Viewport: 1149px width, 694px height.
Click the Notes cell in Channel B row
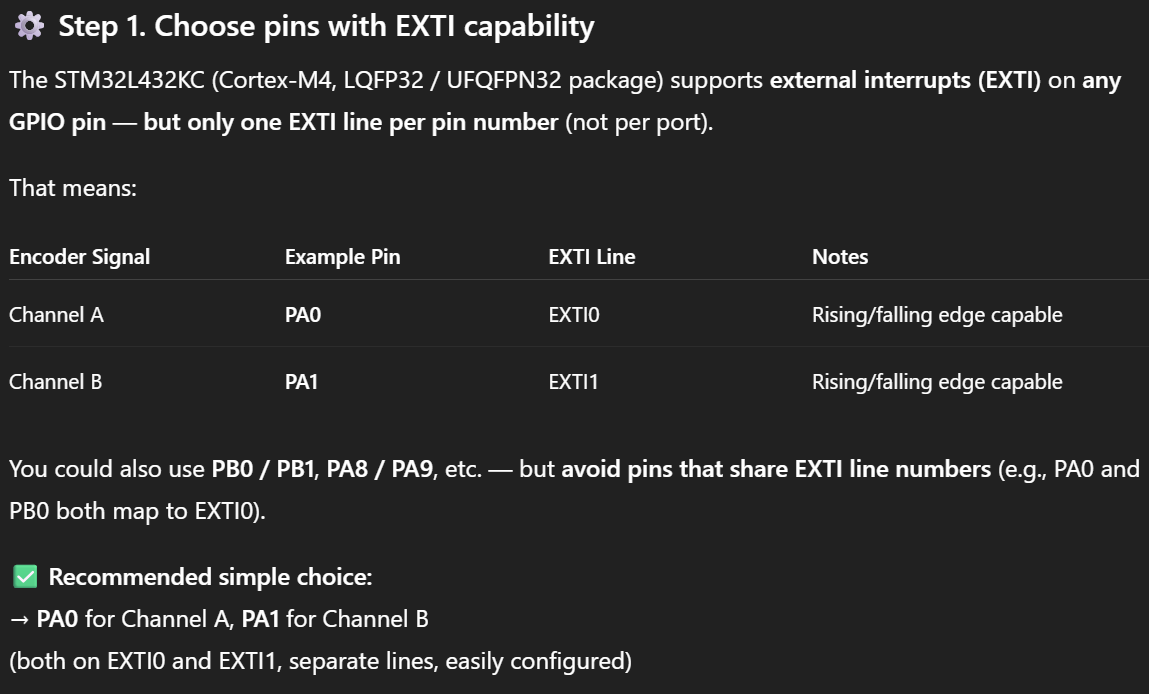pyautogui.click(x=937, y=382)
